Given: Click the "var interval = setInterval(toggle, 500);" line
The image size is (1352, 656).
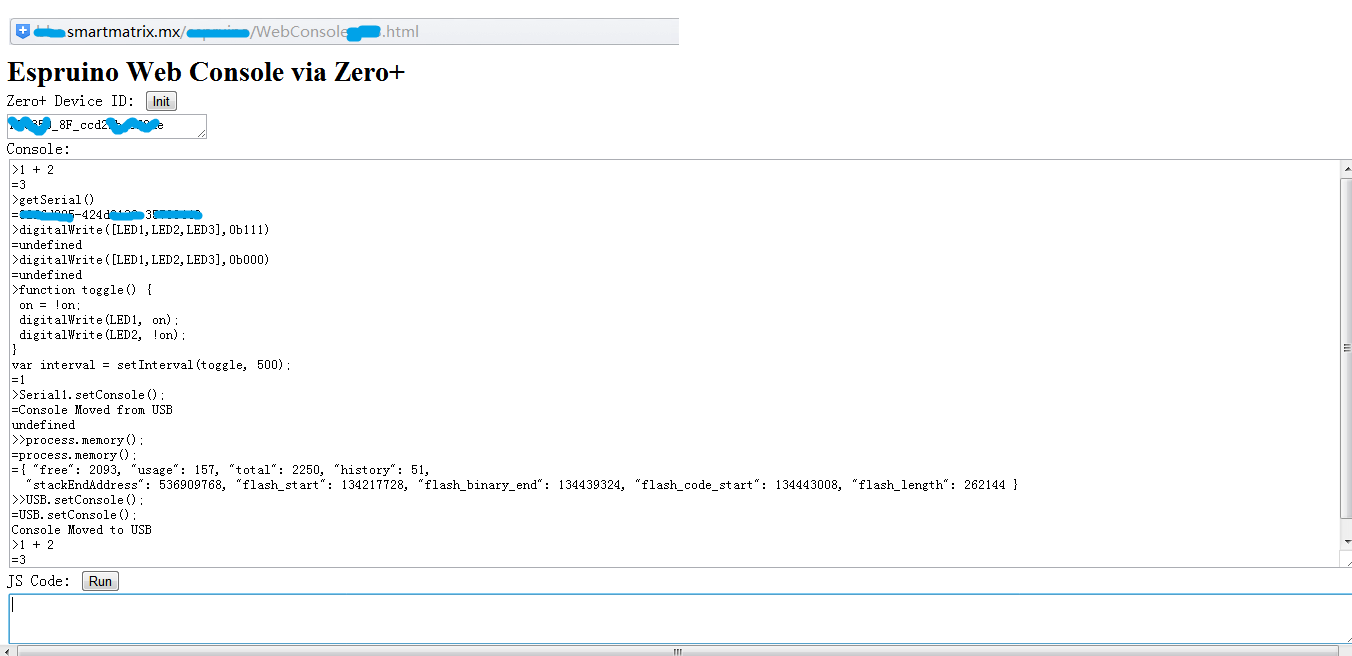Looking at the screenshot, I should [152, 365].
